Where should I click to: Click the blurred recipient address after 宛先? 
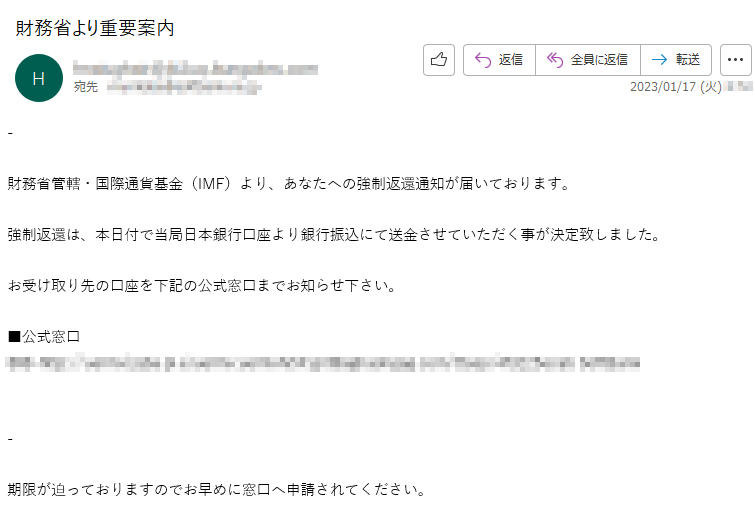pyautogui.click(x=184, y=88)
